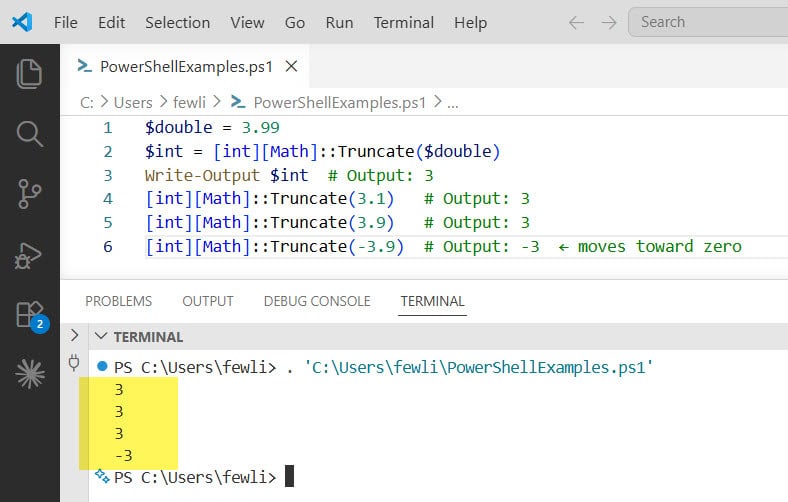Open the Run and Debug view
This screenshot has height=502, width=788.
28,255
